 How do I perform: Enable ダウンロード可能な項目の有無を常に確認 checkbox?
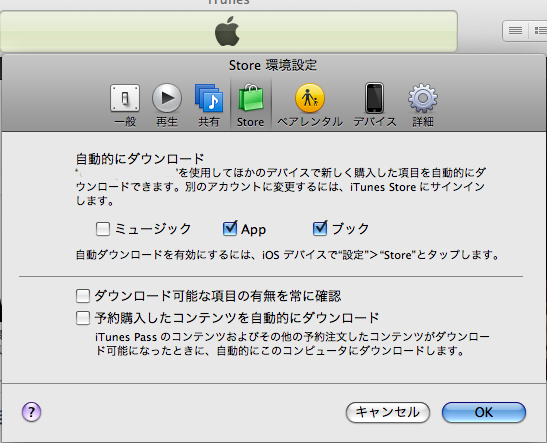(83, 296)
